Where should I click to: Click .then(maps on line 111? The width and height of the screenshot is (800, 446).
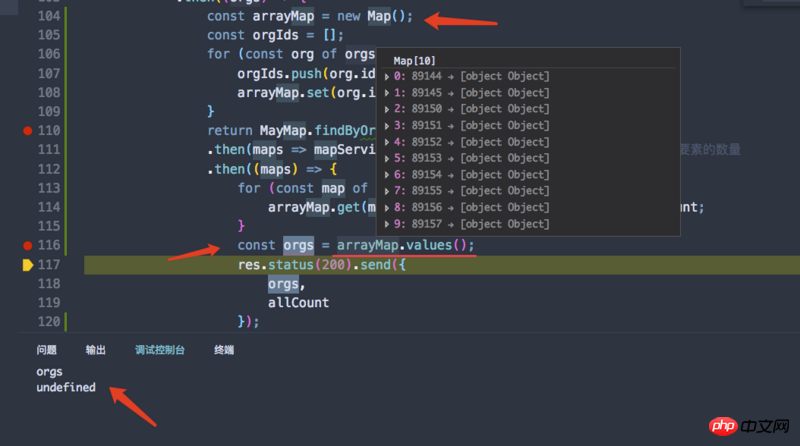tap(245, 150)
